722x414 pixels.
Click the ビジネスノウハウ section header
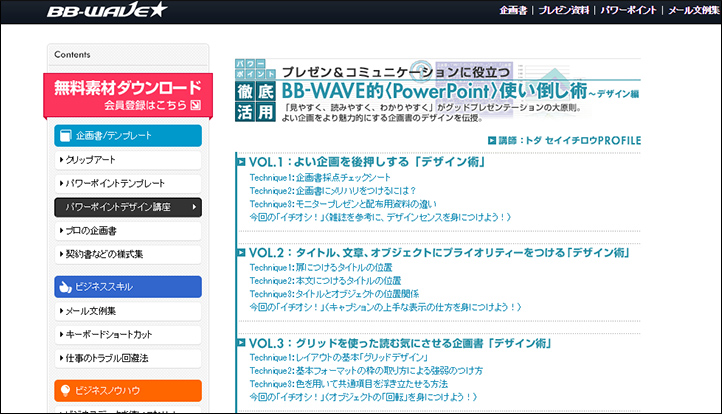[128, 391]
